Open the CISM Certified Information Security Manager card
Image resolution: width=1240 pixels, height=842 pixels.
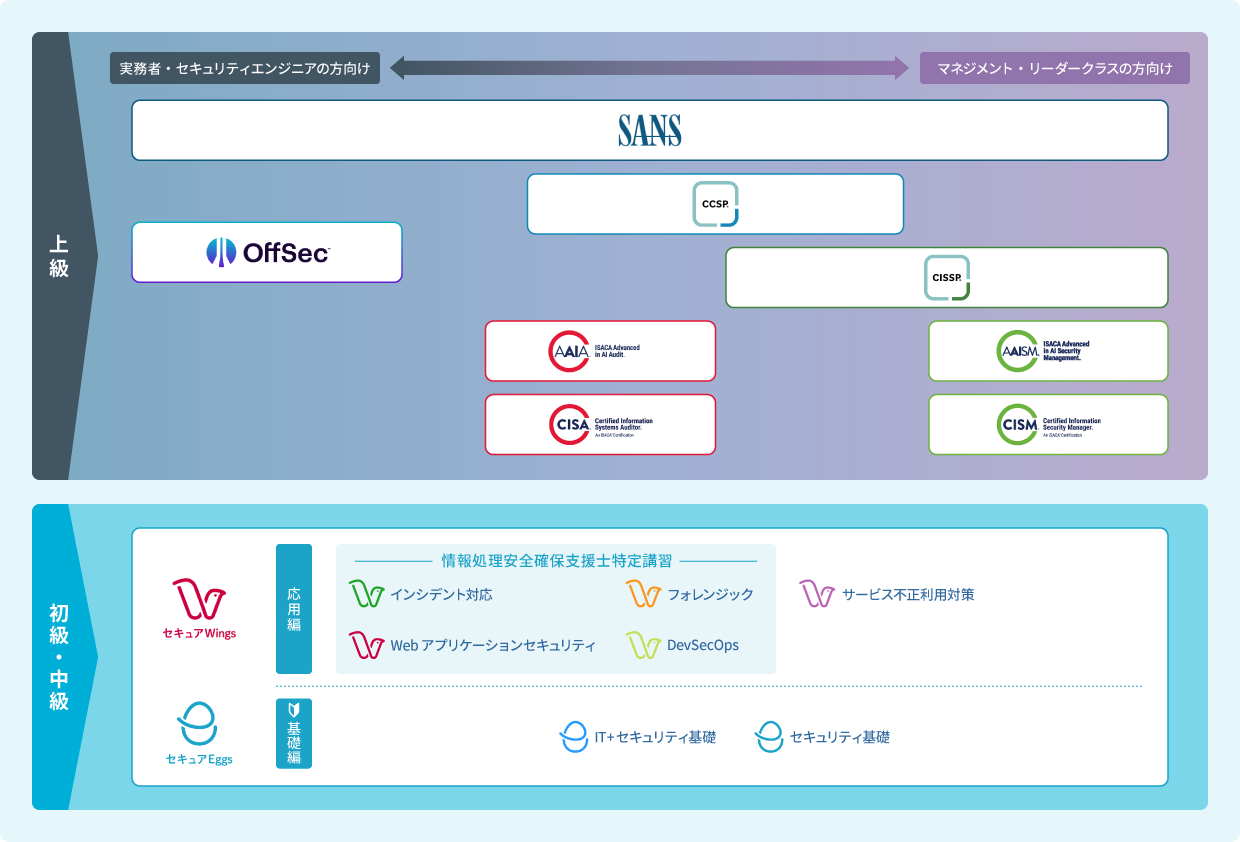[x=1048, y=425]
